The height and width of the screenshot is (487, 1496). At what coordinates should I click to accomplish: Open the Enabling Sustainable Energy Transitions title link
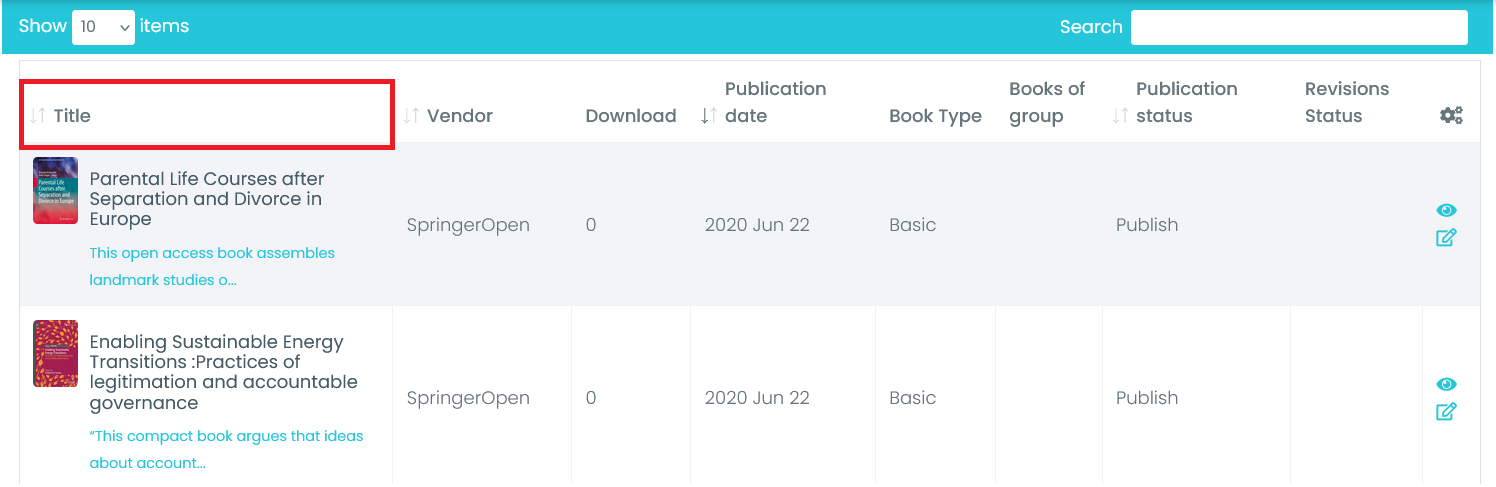(x=223, y=372)
